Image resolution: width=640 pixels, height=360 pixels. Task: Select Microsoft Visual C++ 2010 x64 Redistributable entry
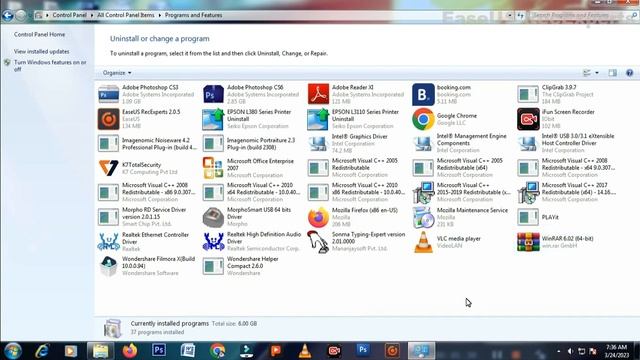pyautogui.click(x=253, y=192)
